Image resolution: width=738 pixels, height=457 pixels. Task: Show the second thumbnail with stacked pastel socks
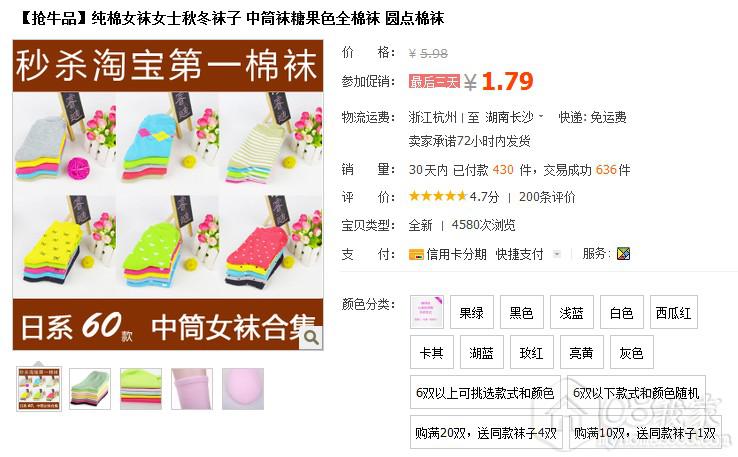pyautogui.click(x=90, y=389)
